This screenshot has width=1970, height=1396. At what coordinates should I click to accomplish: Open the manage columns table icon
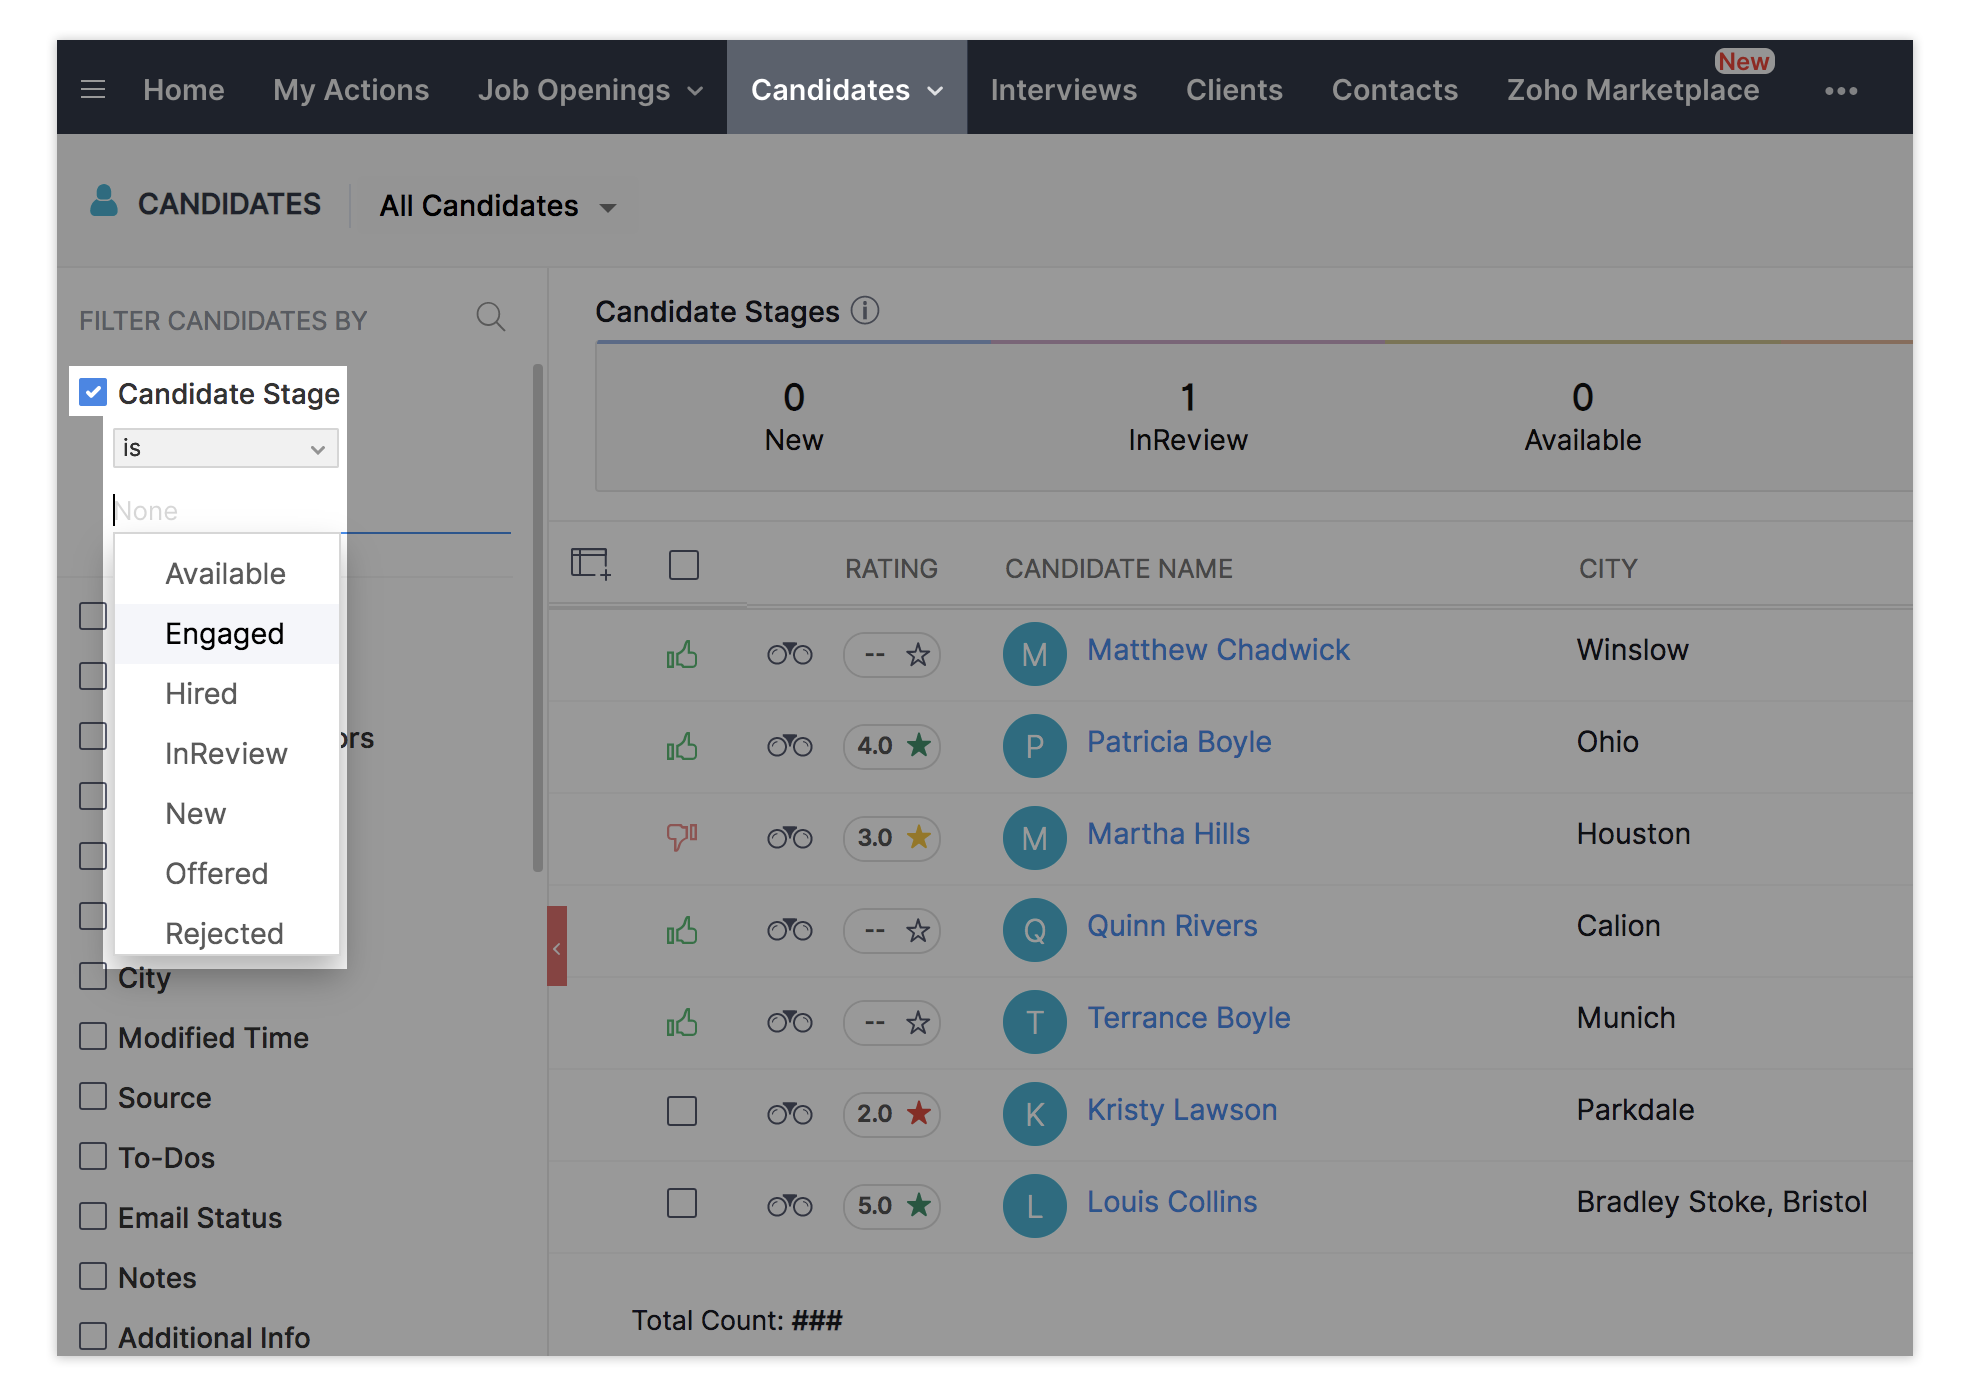(590, 564)
